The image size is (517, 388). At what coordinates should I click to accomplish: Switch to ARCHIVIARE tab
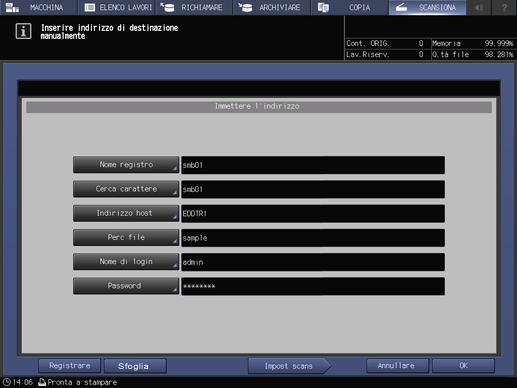pos(272,7)
